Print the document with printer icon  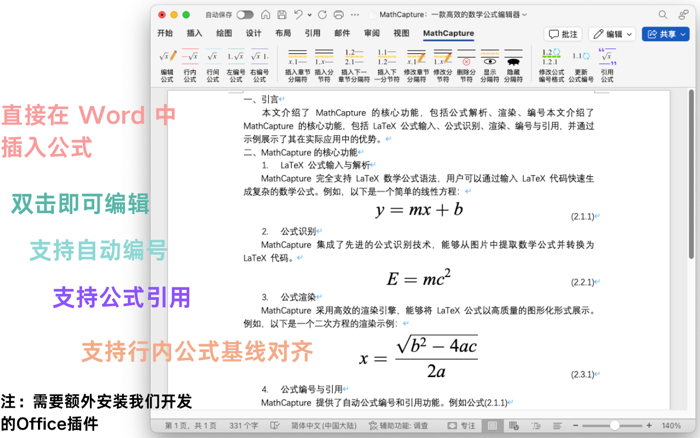click(x=339, y=15)
